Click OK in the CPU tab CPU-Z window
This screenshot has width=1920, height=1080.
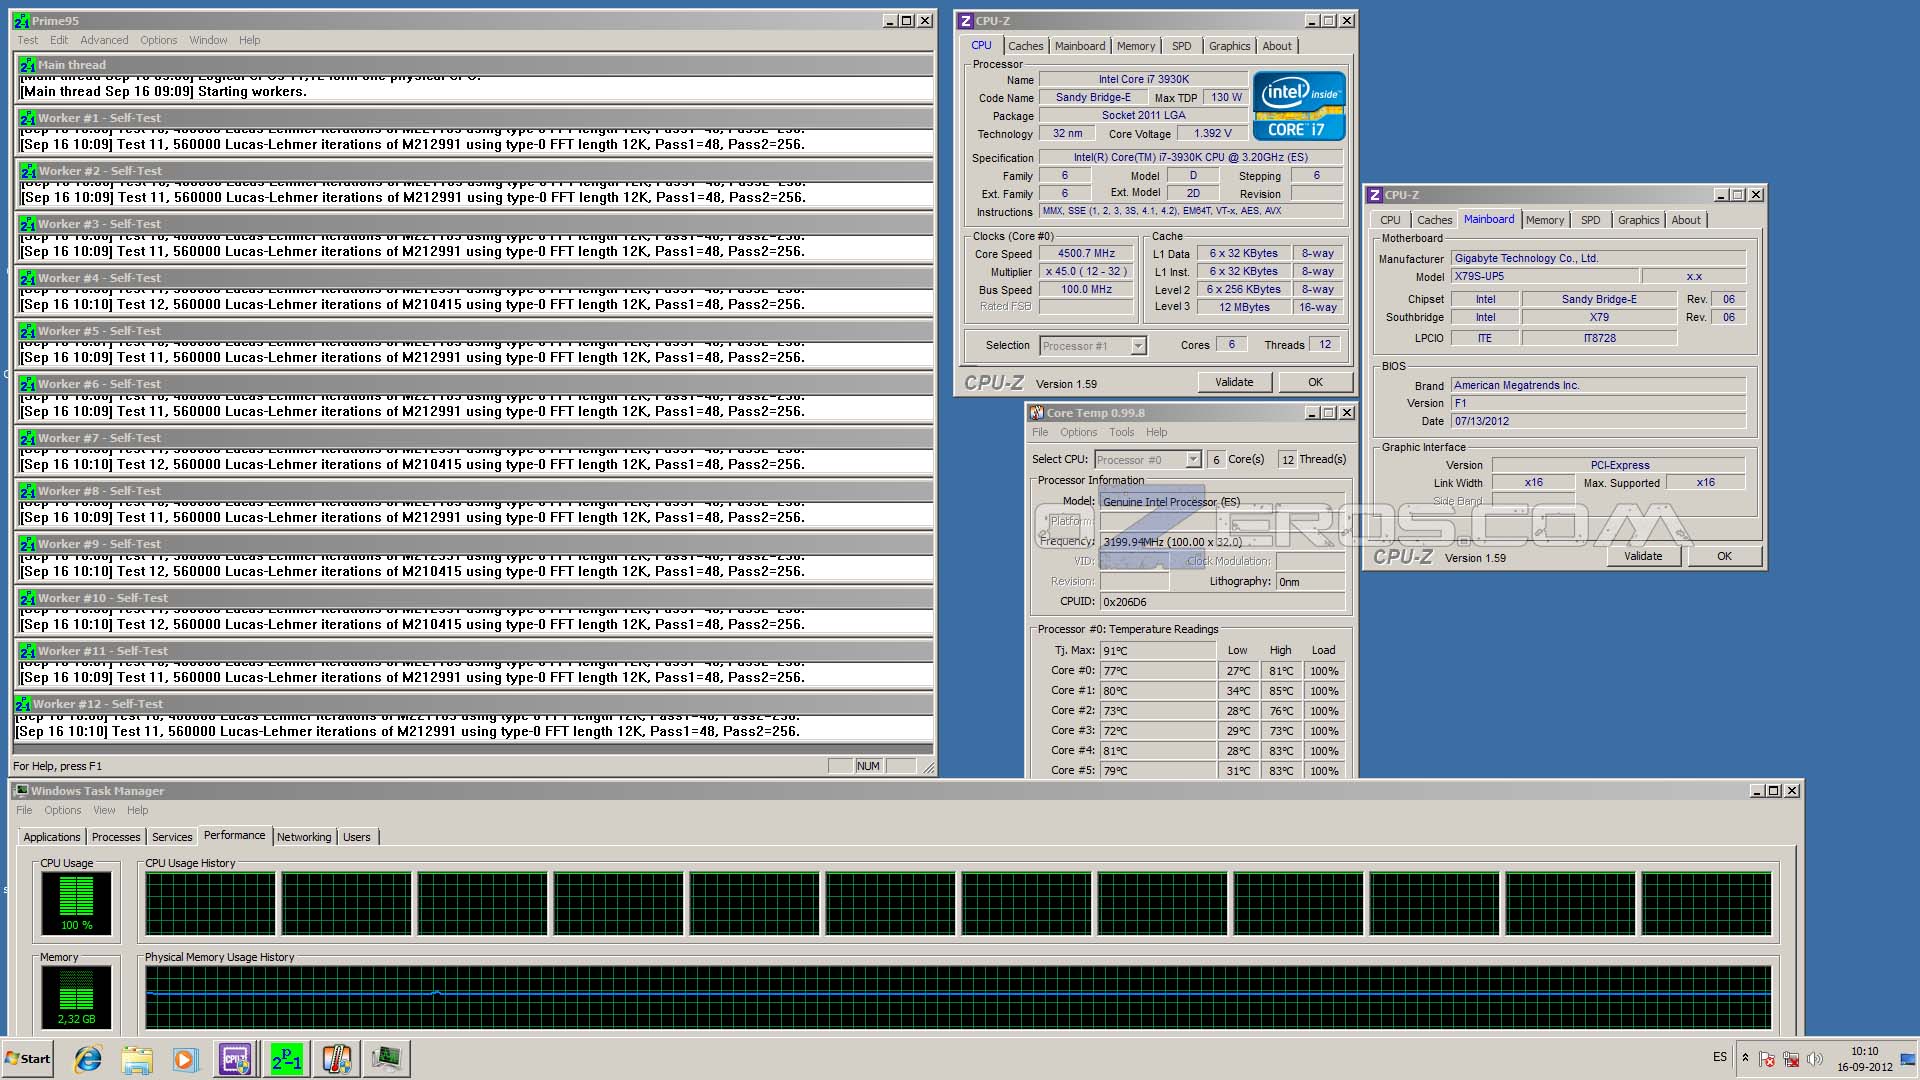[x=1315, y=382]
